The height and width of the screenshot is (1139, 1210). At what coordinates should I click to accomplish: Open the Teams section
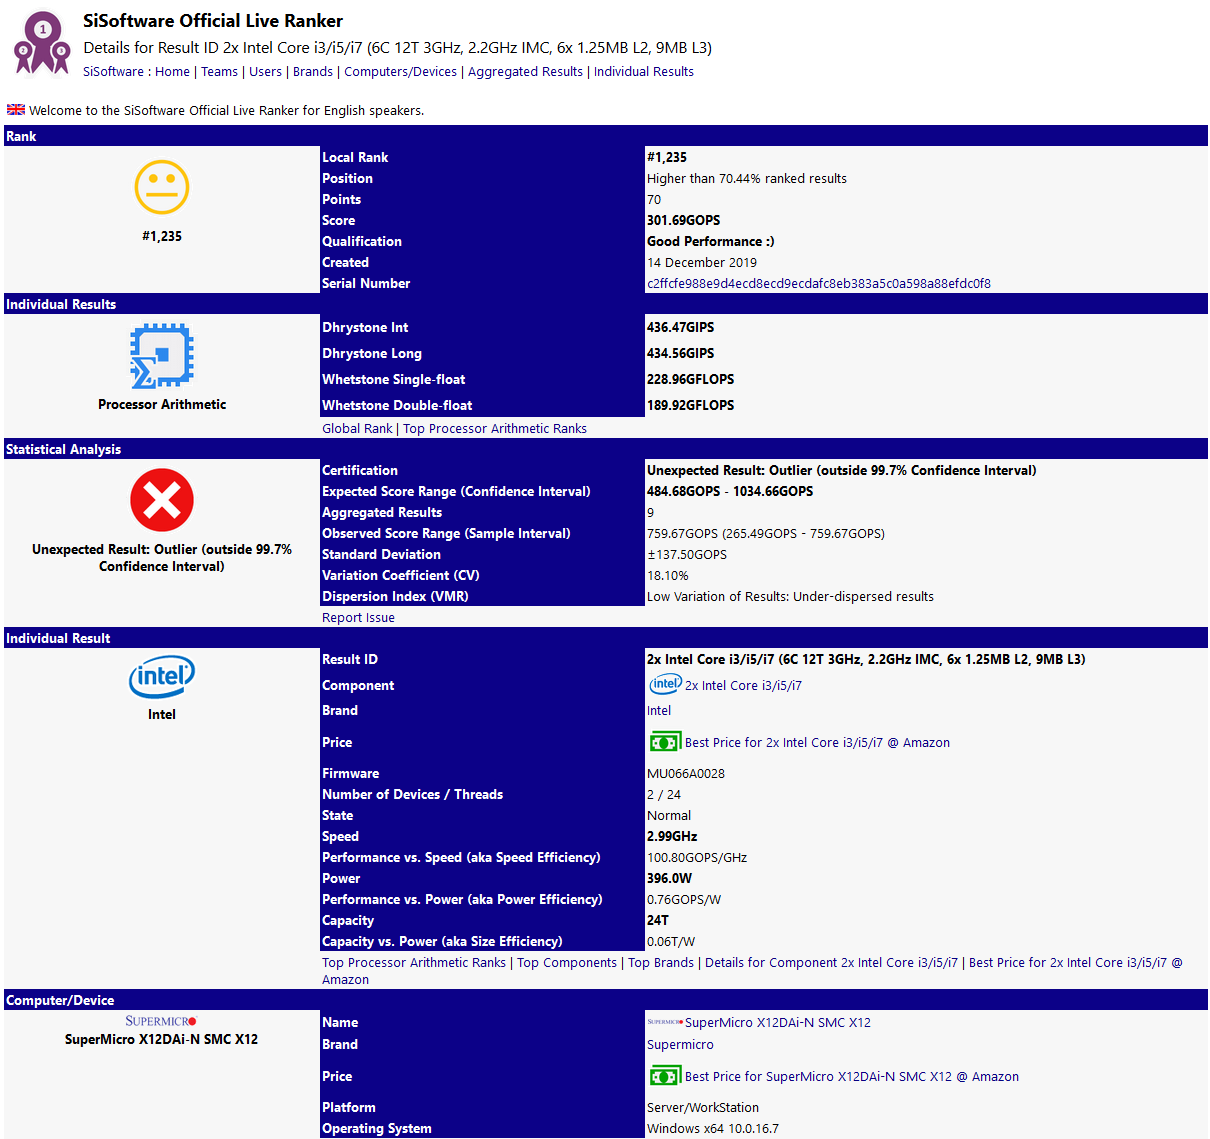coord(219,72)
